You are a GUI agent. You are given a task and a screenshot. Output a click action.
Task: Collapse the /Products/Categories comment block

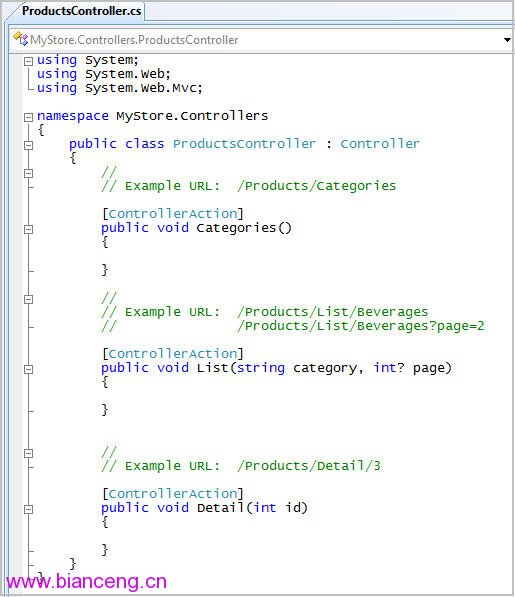click(28, 173)
